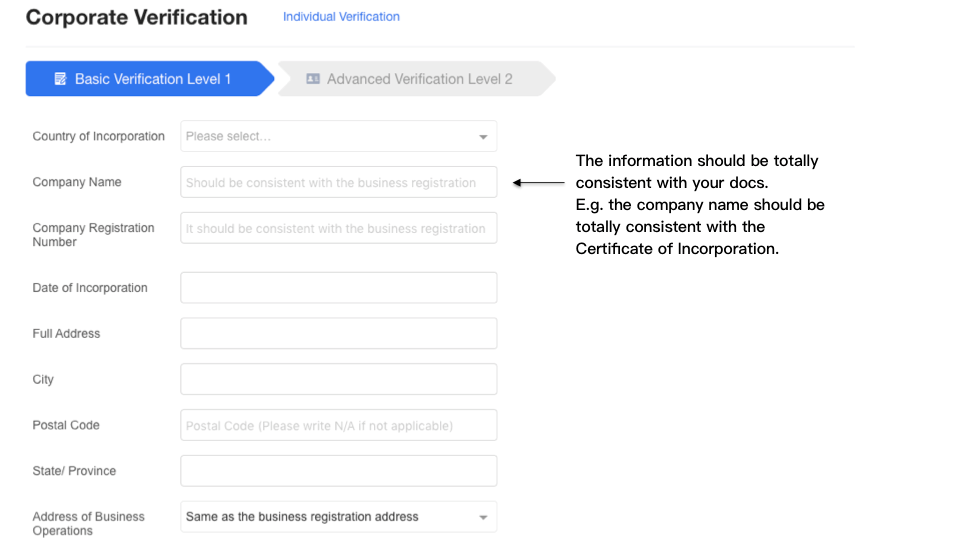Click the Full Address label
The height and width of the screenshot is (556, 965).
[x=66, y=333]
